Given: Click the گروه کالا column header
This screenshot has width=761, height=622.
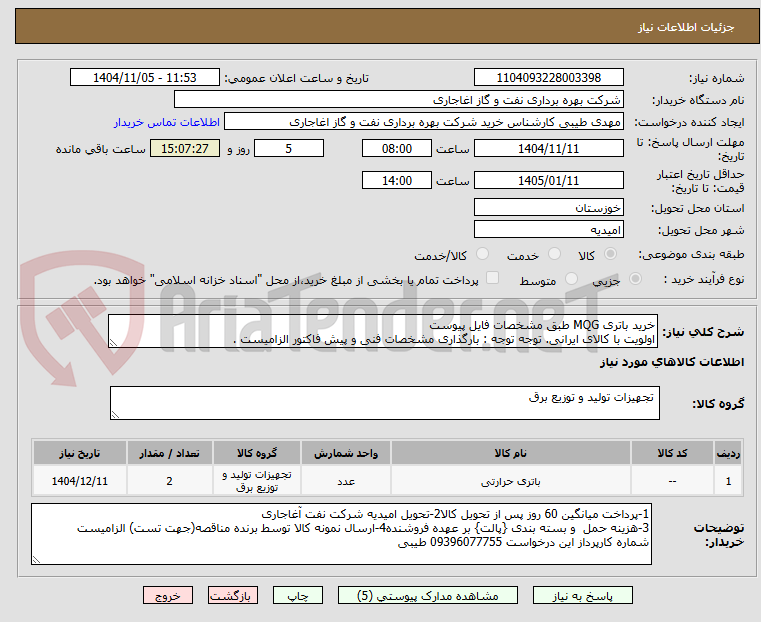Looking at the screenshot, I should [x=257, y=453].
